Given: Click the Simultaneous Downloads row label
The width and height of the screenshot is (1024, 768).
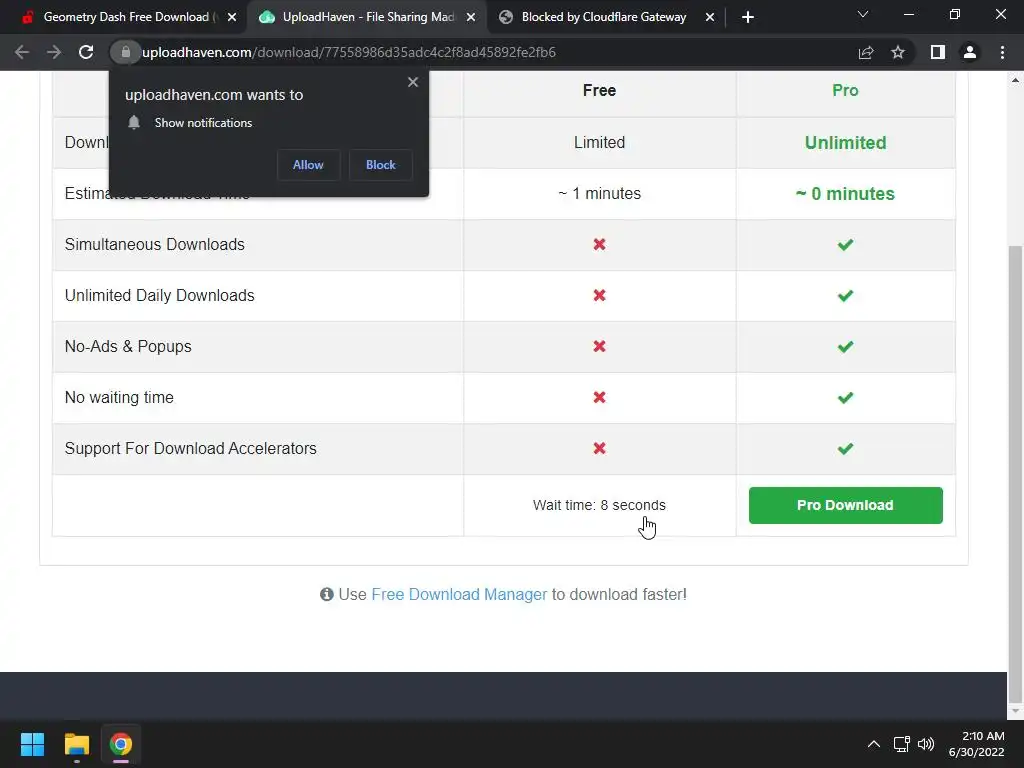Looking at the screenshot, I should 155,244.
